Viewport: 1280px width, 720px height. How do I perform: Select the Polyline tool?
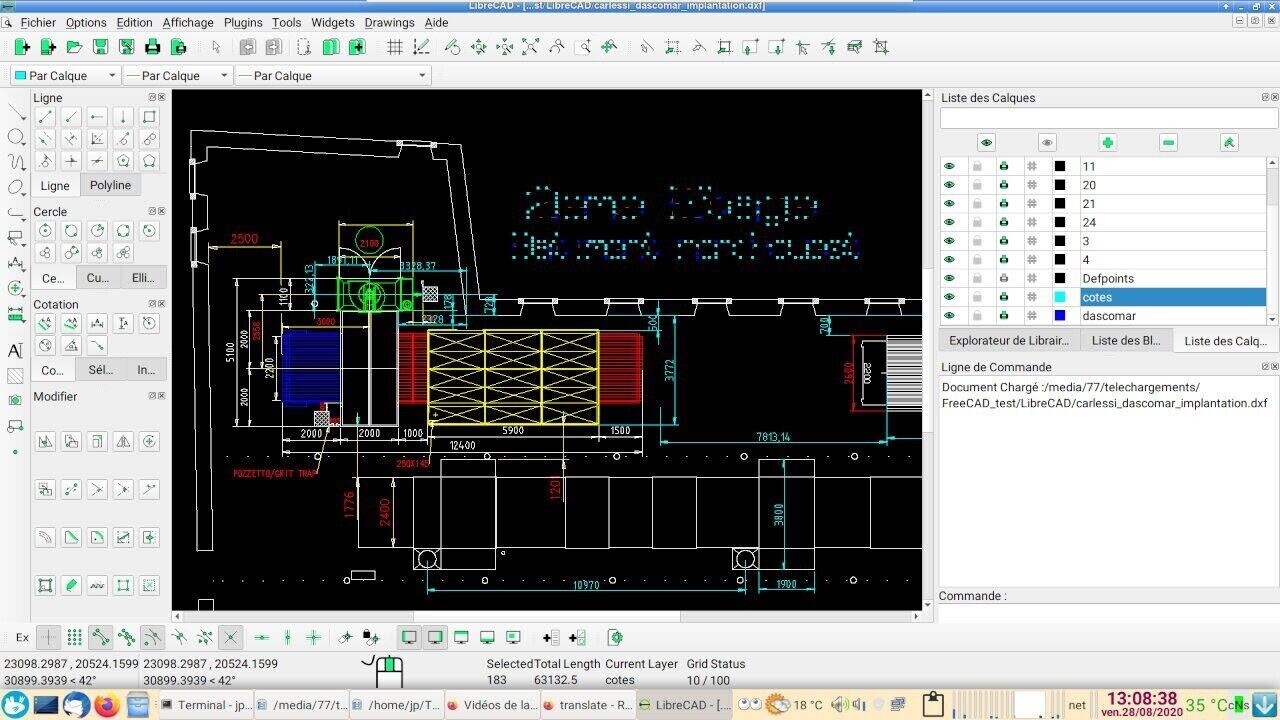click(110, 186)
